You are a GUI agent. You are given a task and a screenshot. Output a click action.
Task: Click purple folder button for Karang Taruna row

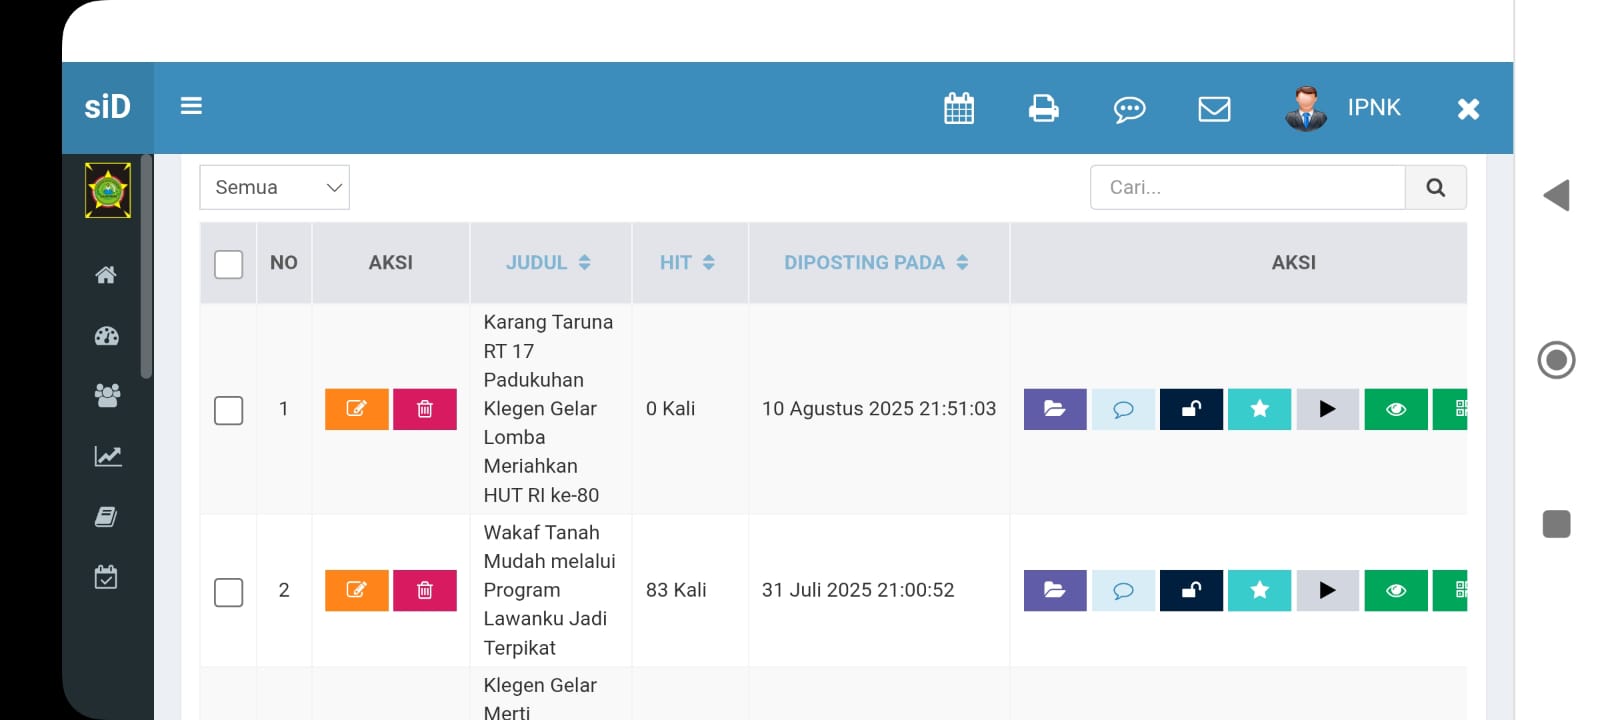tap(1055, 409)
